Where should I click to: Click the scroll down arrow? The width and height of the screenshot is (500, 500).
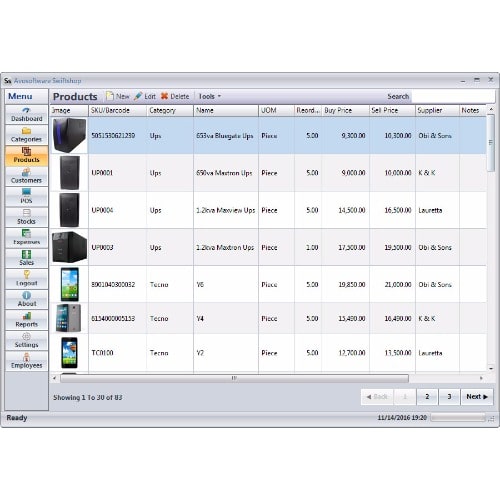(x=491, y=369)
